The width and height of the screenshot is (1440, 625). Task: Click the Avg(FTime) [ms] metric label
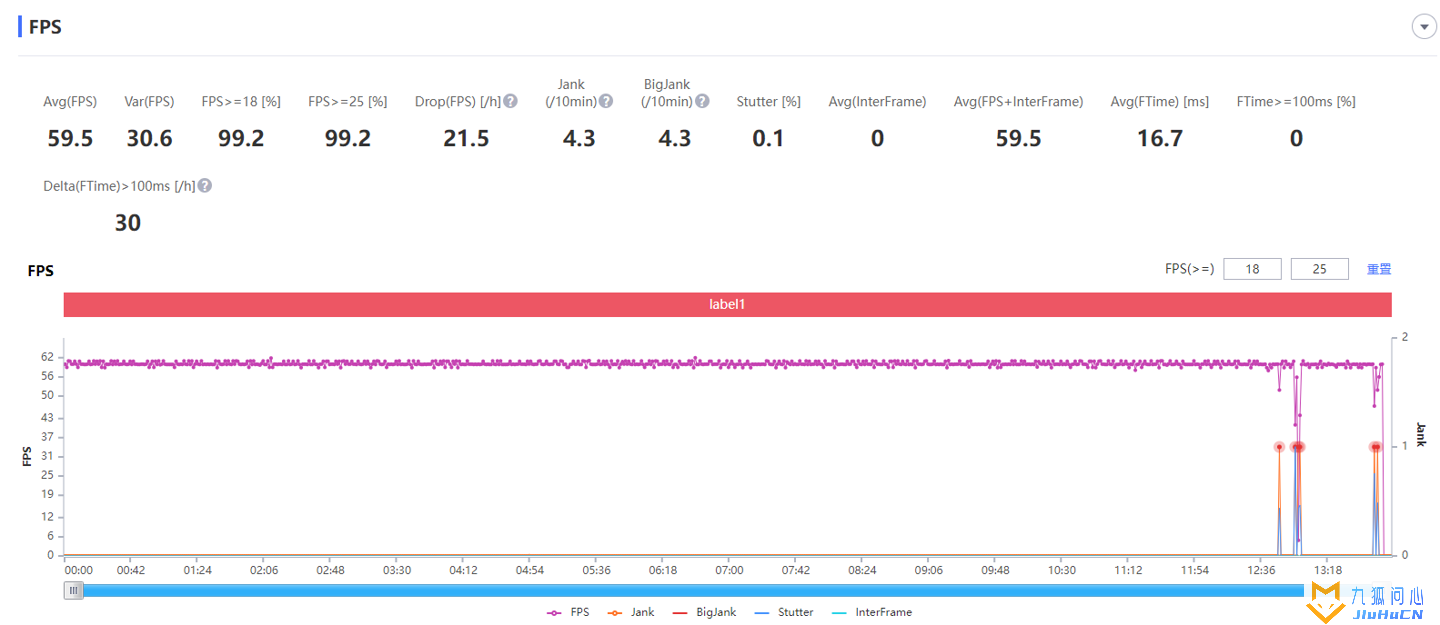tap(1160, 101)
